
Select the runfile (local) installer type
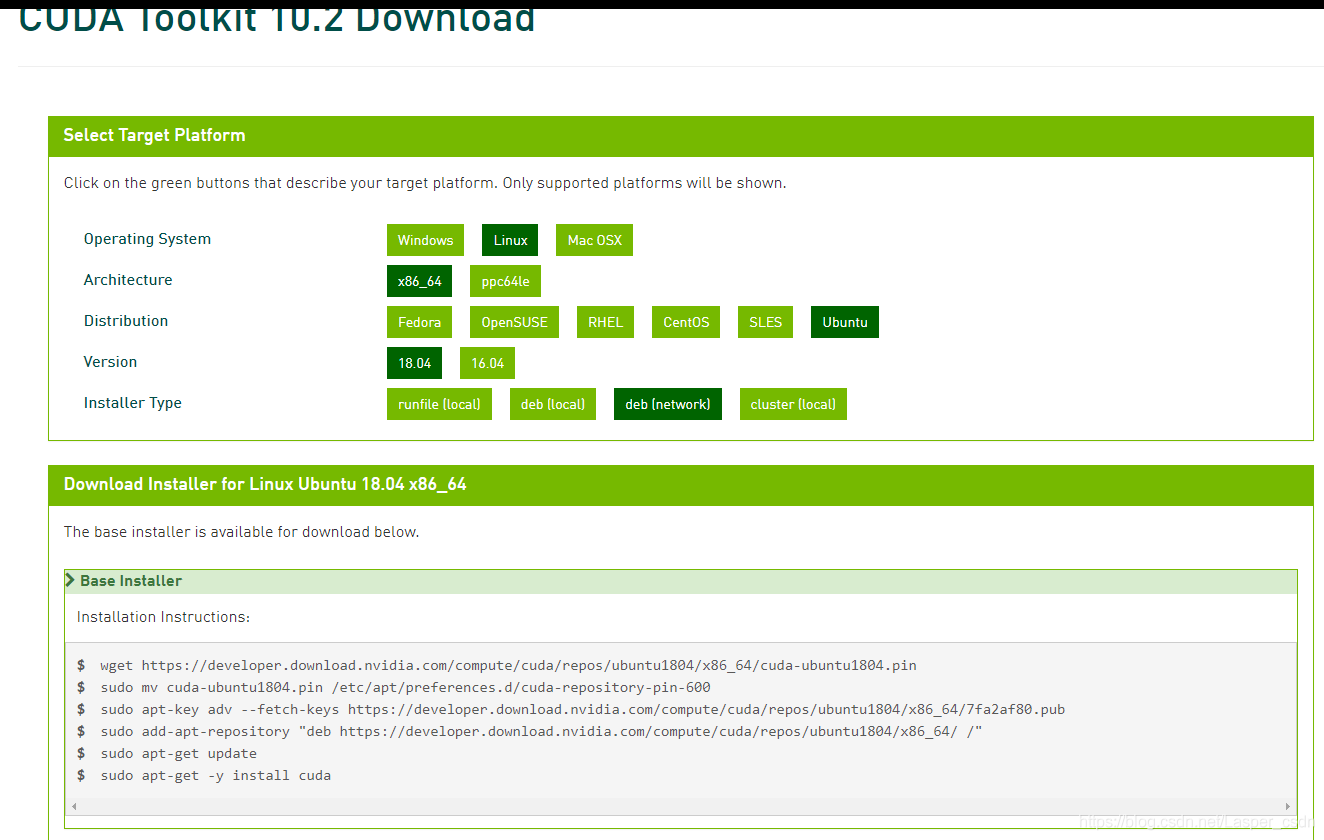click(x=439, y=404)
